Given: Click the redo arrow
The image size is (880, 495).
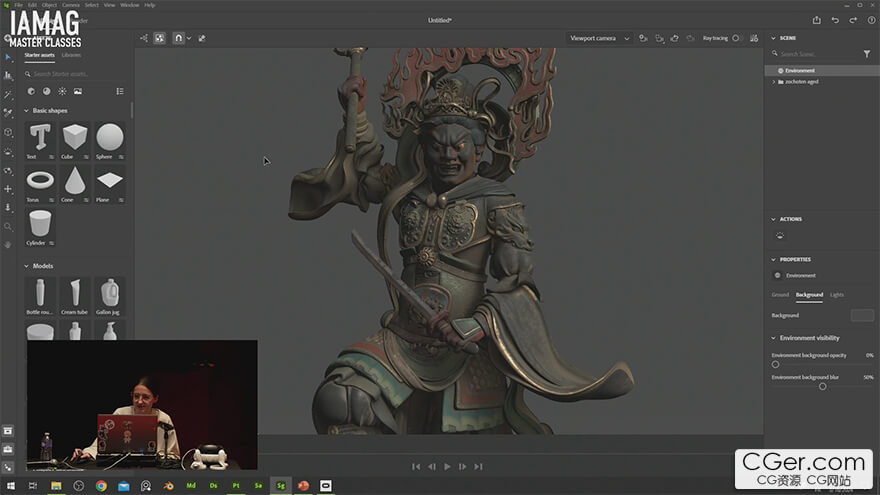Looking at the screenshot, I should tap(853, 20).
